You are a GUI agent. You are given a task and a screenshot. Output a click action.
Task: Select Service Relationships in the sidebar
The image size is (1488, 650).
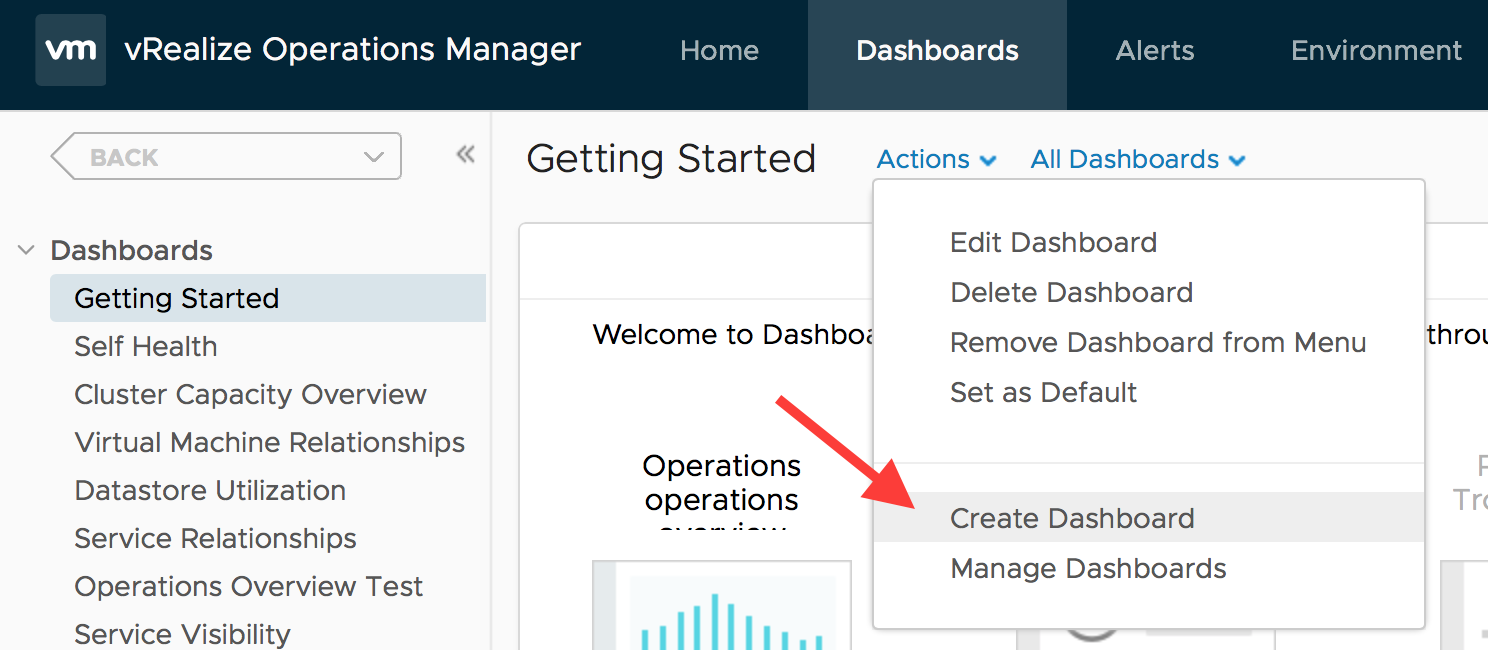(x=215, y=539)
